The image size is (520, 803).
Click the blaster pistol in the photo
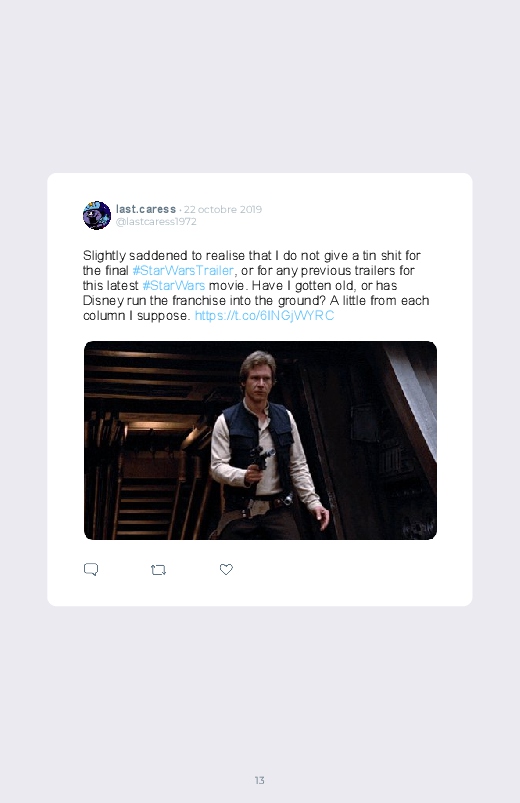coord(261,458)
